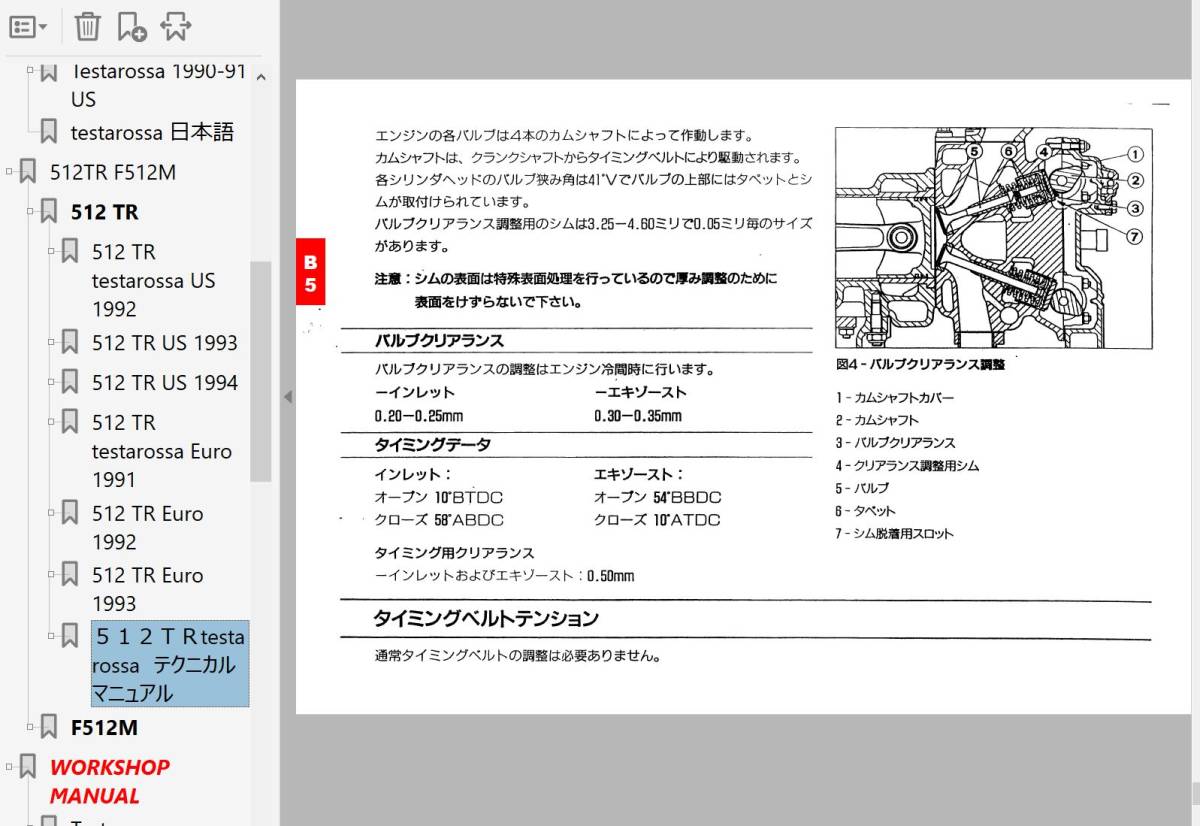Click bookmark icon of '512 TR testarossa Euro 1991'

[70, 422]
